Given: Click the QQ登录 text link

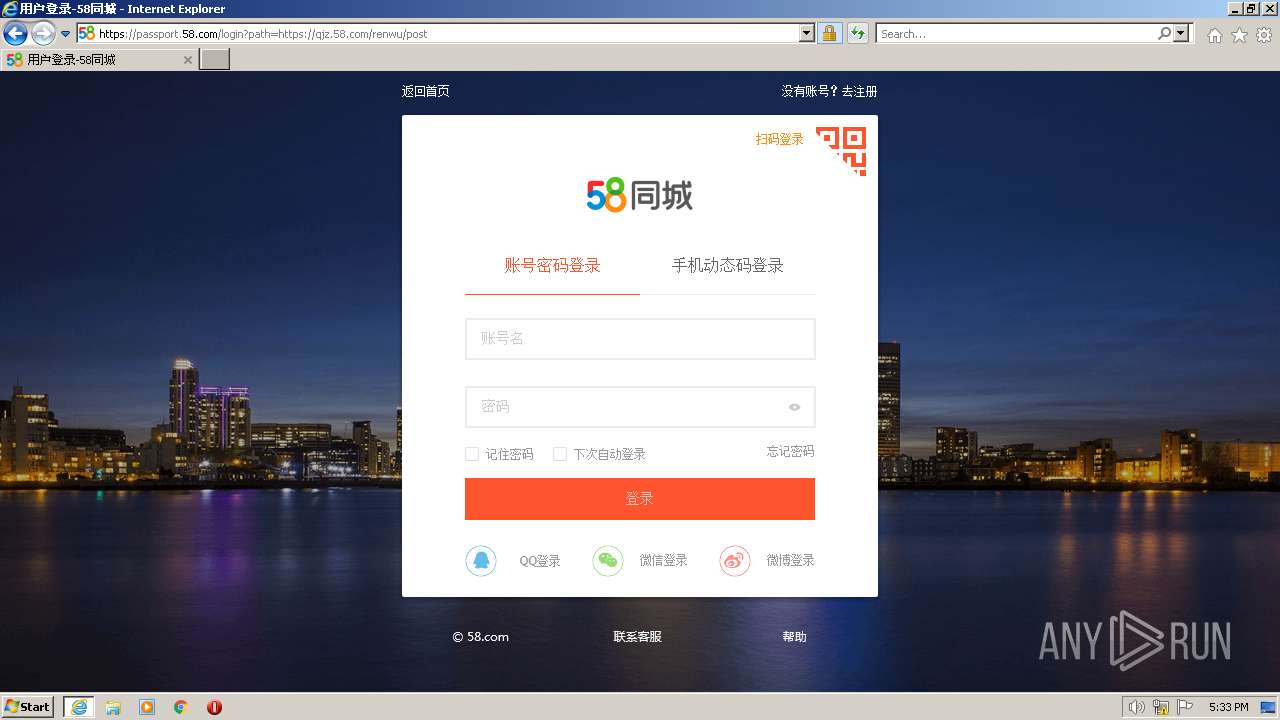Looking at the screenshot, I should (x=540, y=561).
